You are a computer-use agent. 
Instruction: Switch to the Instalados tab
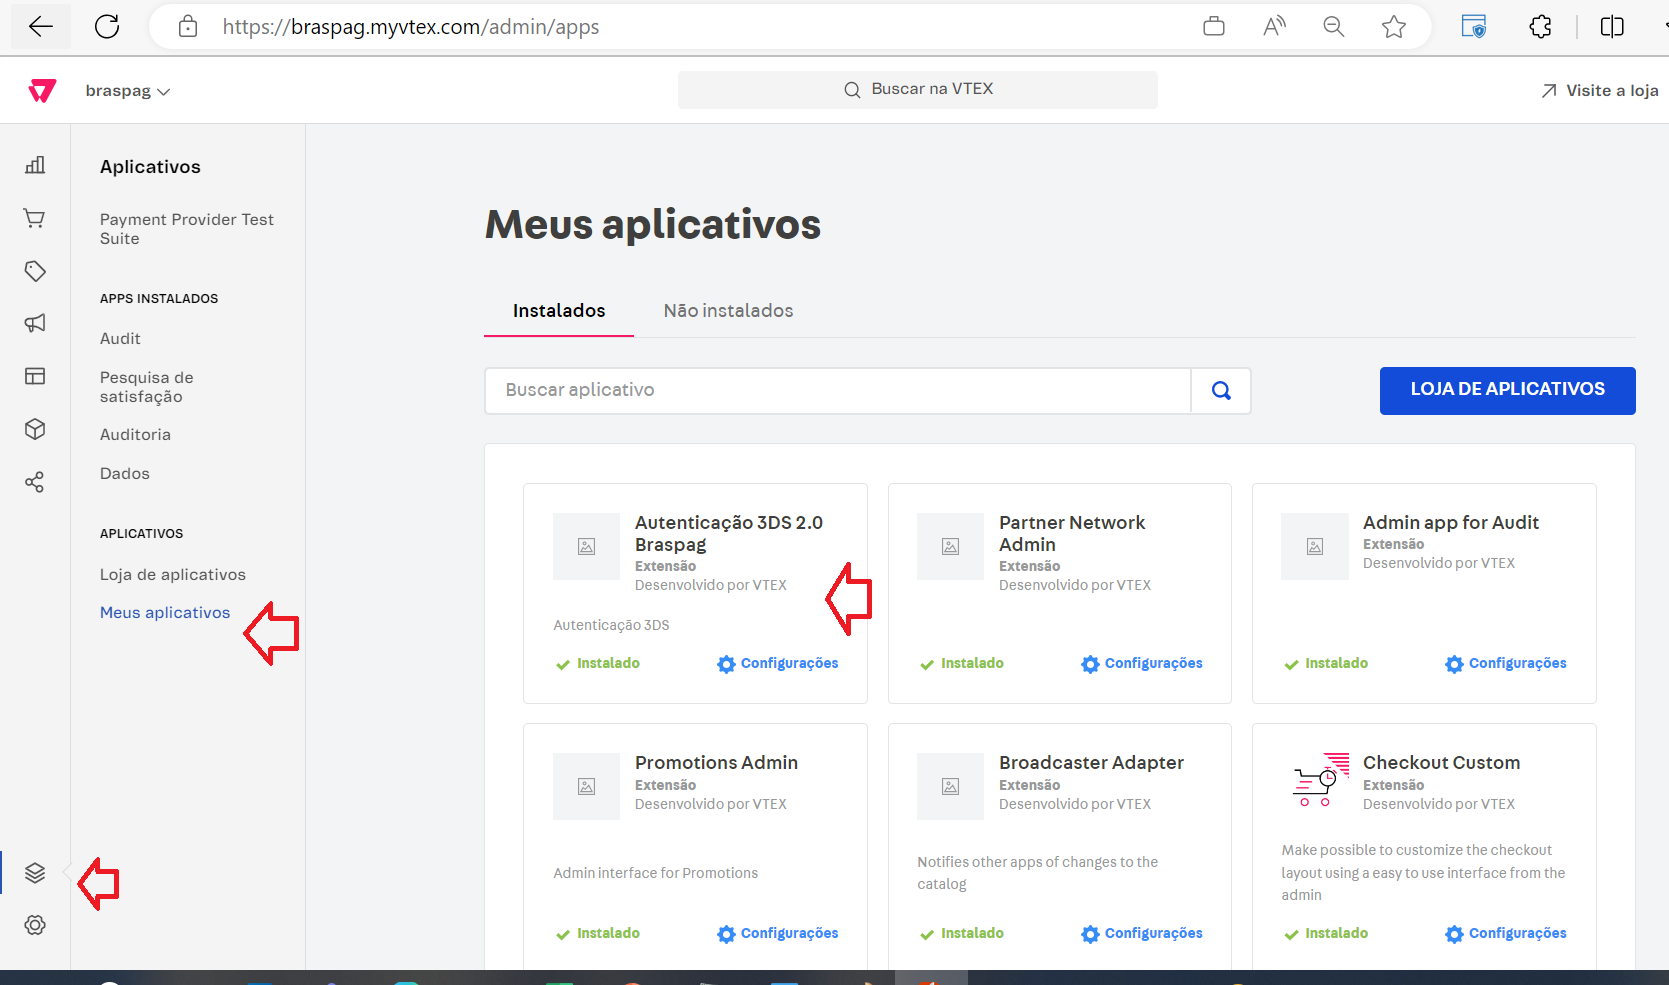559,311
